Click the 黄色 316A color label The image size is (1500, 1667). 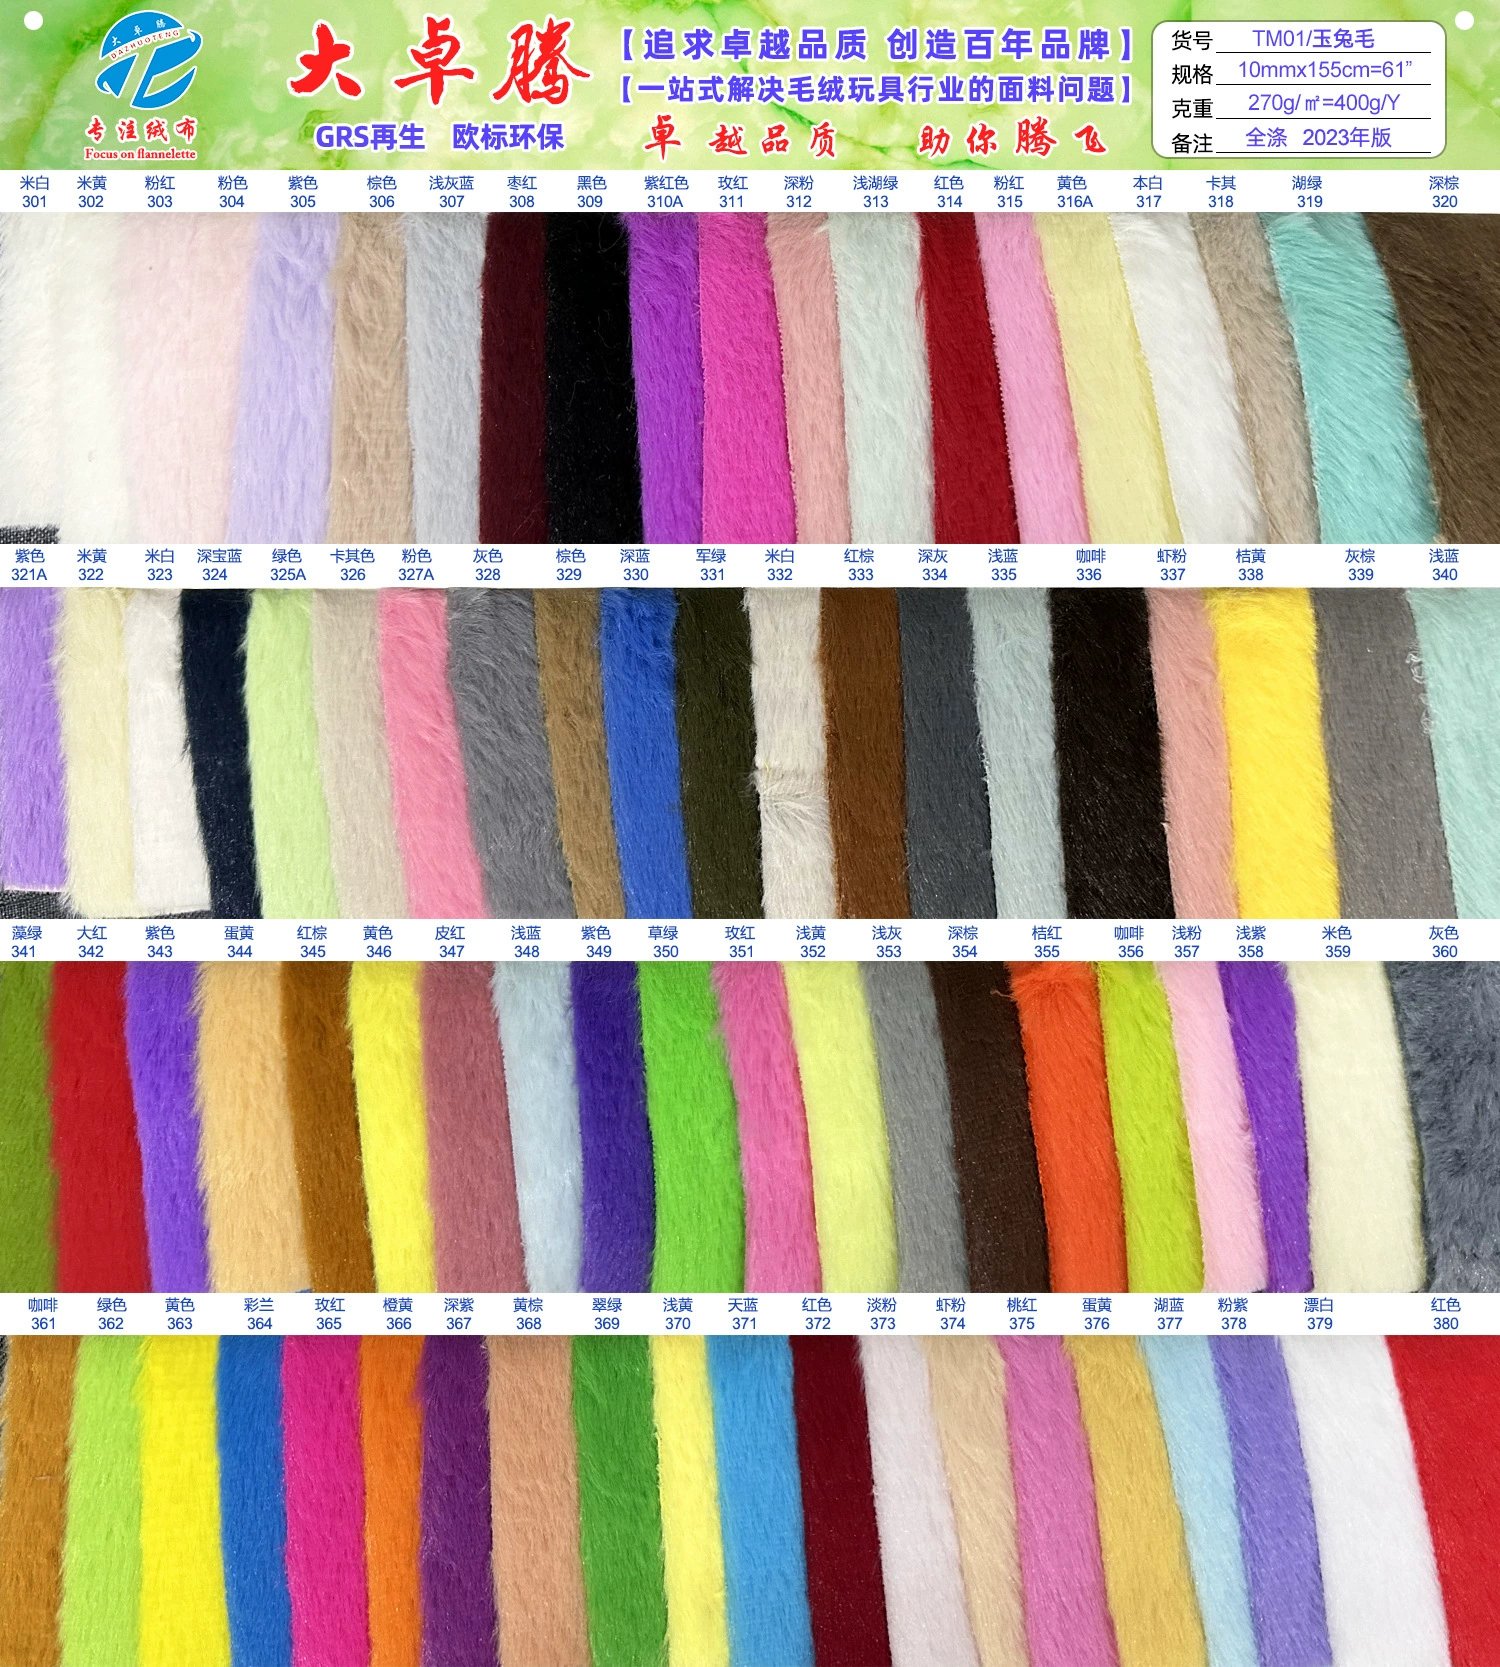1074,192
